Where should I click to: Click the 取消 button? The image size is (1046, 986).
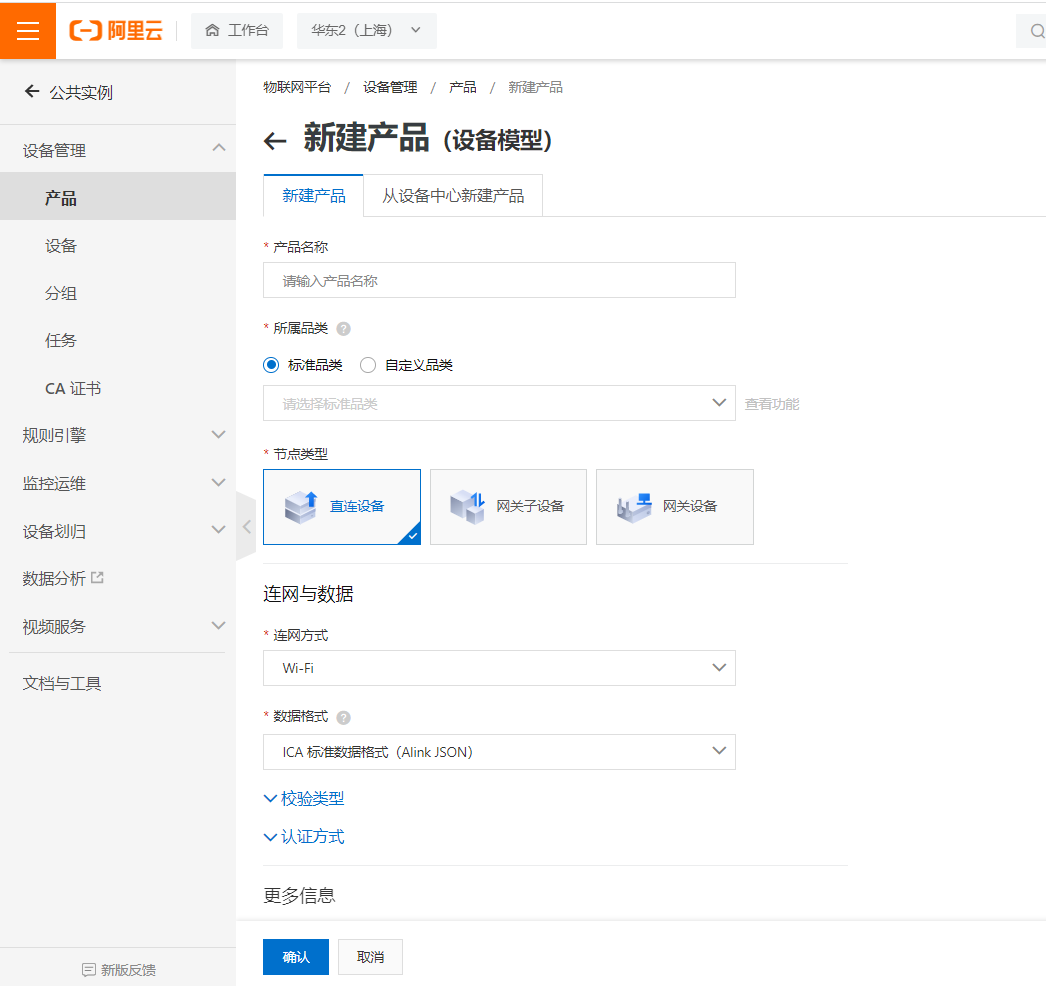coord(370,957)
